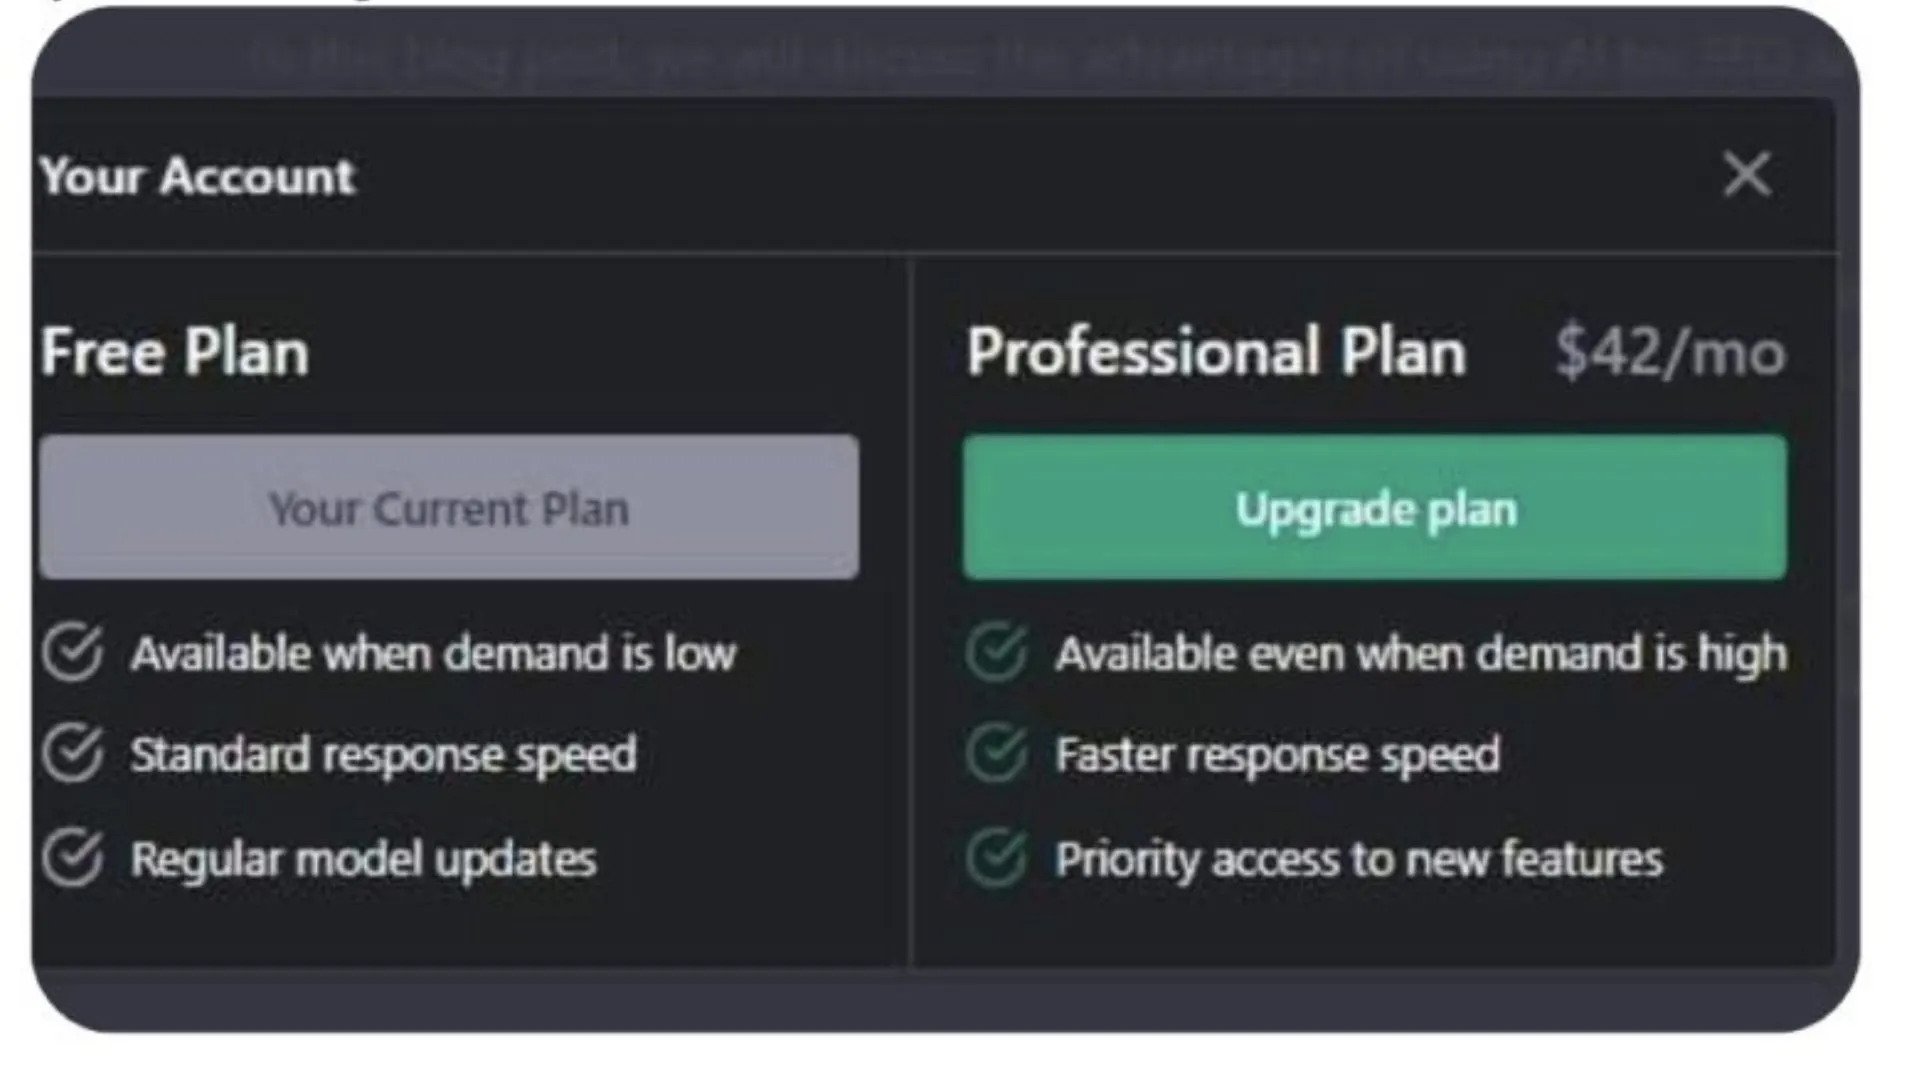Click the Your Account dialog title
Viewport: 1920px width, 1080px height.
[198, 176]
